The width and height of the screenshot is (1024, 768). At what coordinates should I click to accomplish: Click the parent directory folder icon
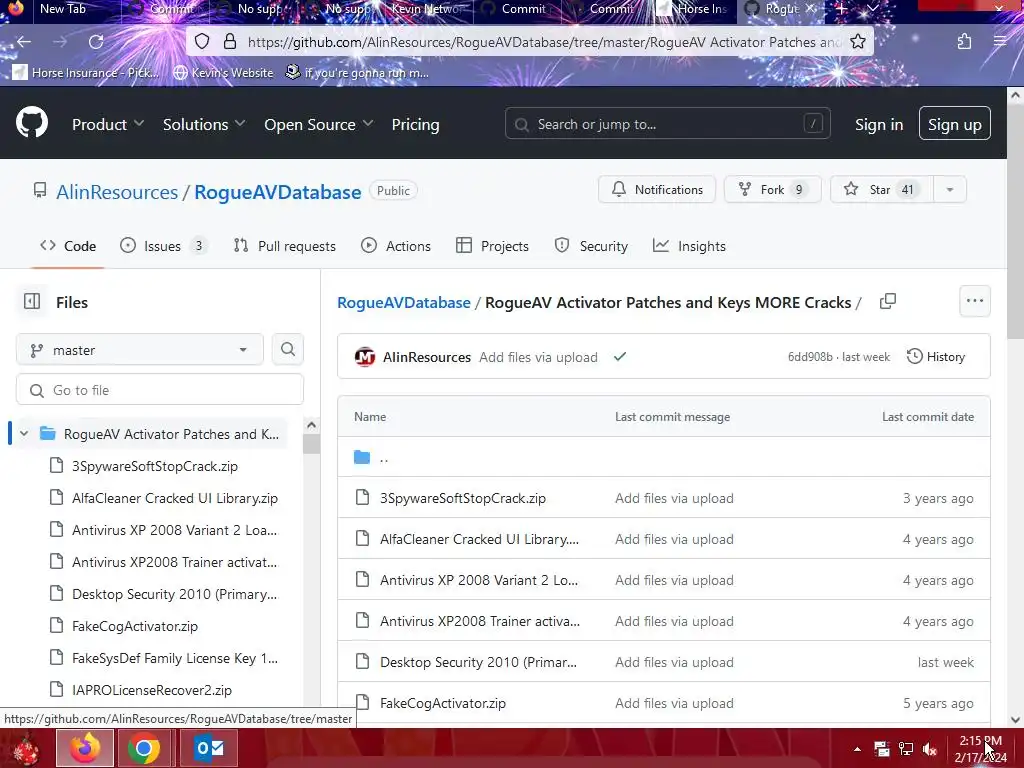click(x=362, y=457)
